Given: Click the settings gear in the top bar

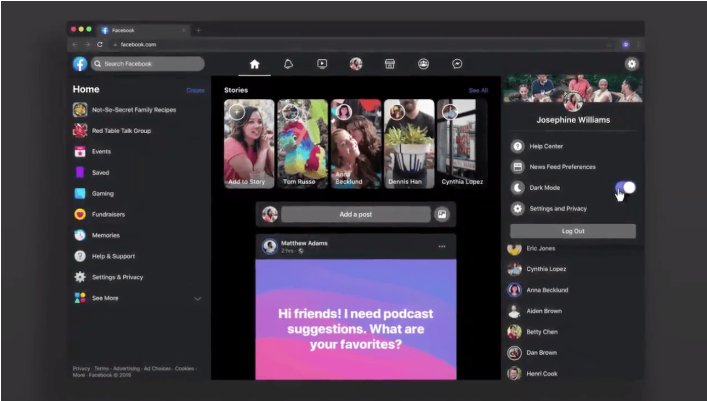Looking at the screenshot, I should (631, 64).
